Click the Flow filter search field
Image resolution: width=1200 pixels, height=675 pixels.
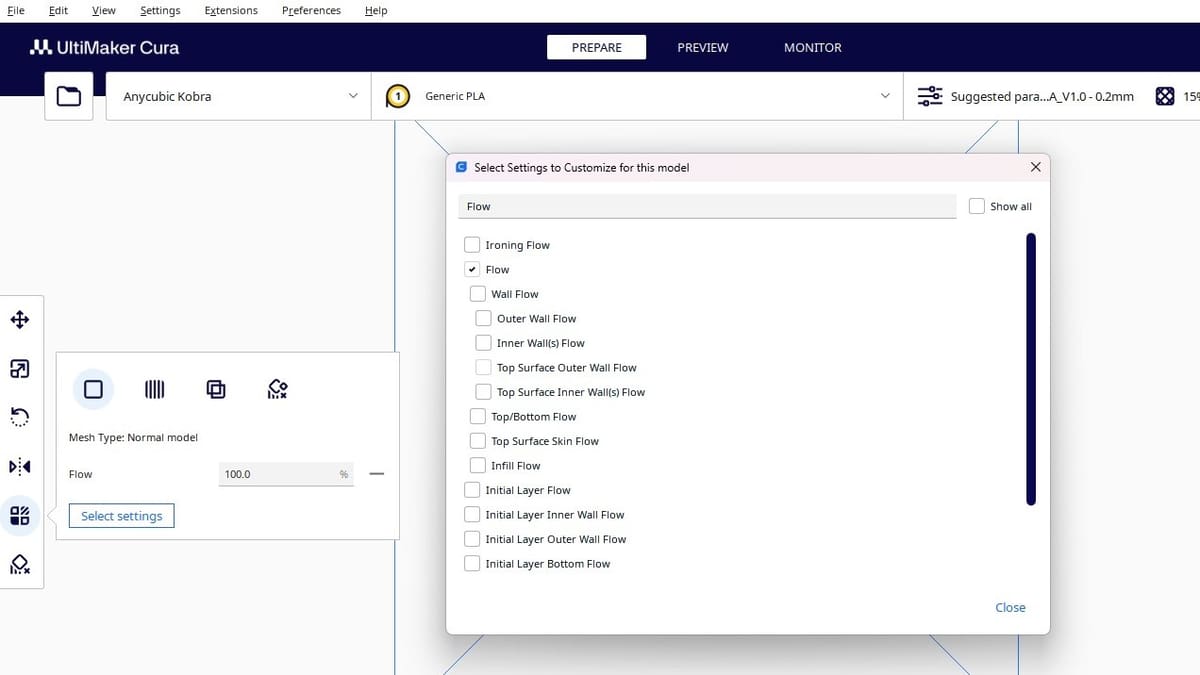pos(708,206)
